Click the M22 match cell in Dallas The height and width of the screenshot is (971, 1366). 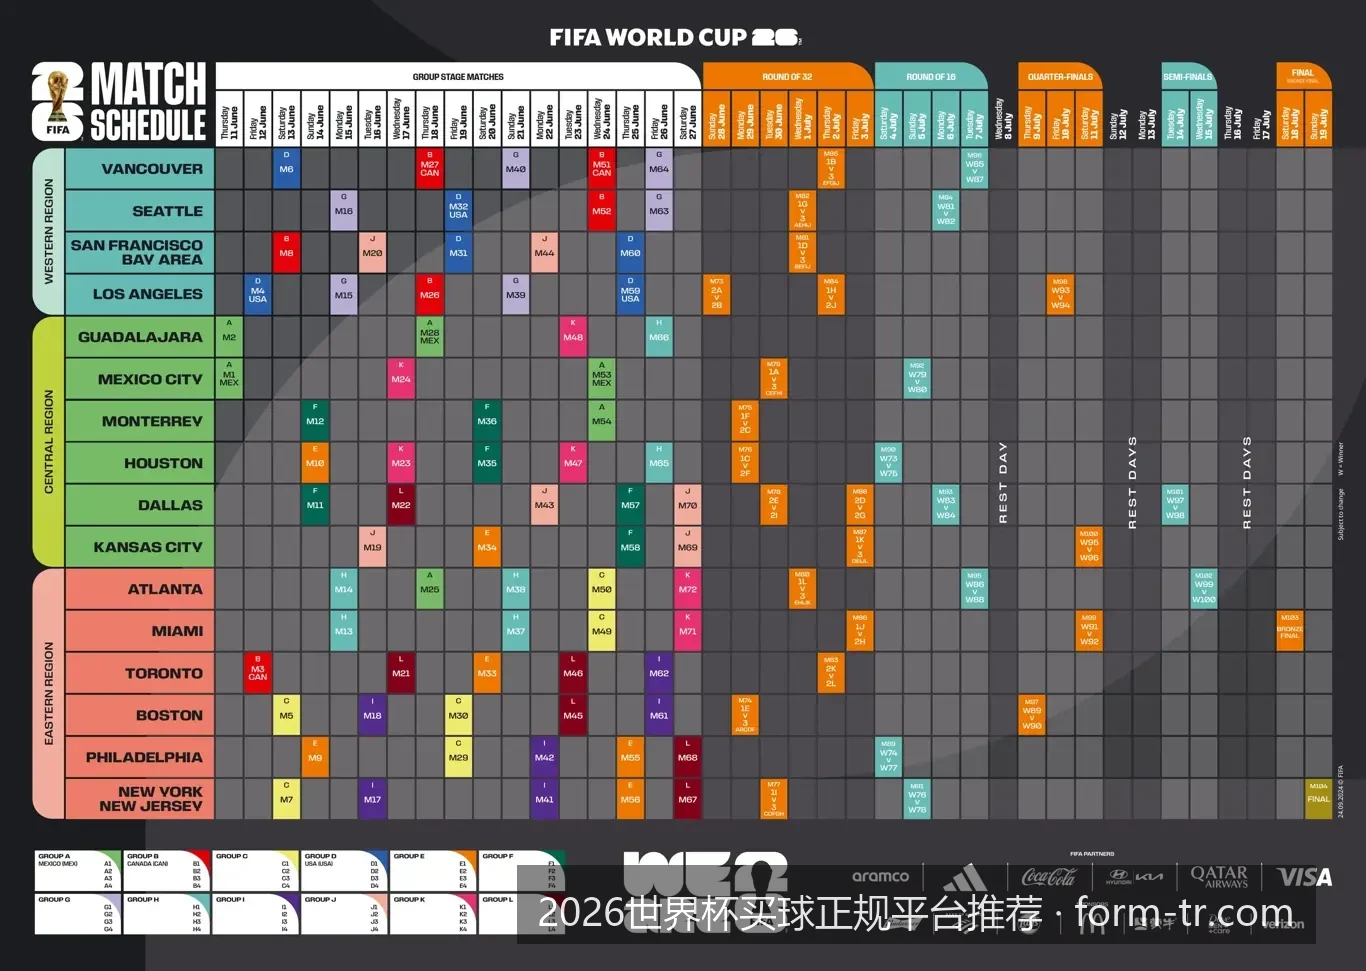(x=401, y=505)
